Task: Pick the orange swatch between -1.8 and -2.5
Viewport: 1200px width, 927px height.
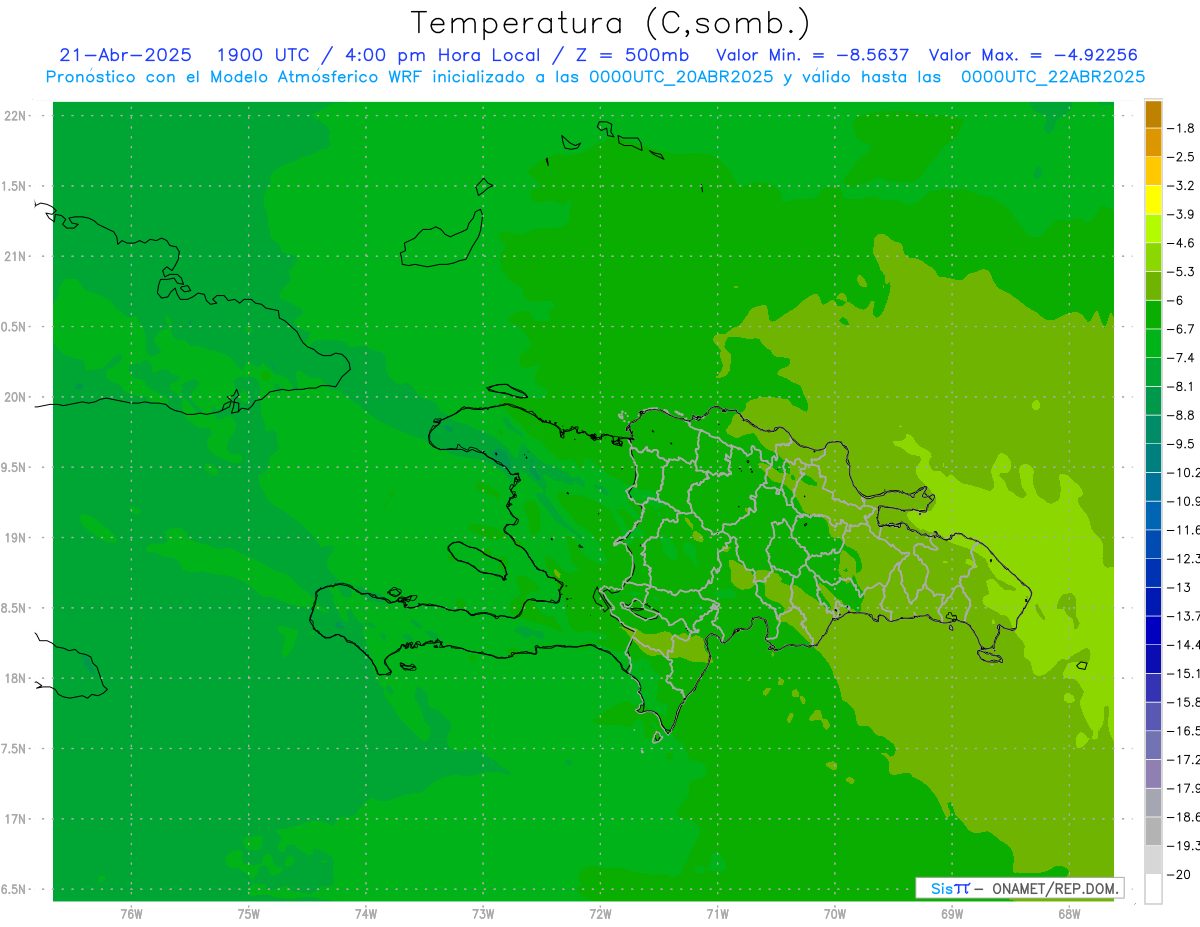Action: pyautogui.click(x=1153, y=143)
